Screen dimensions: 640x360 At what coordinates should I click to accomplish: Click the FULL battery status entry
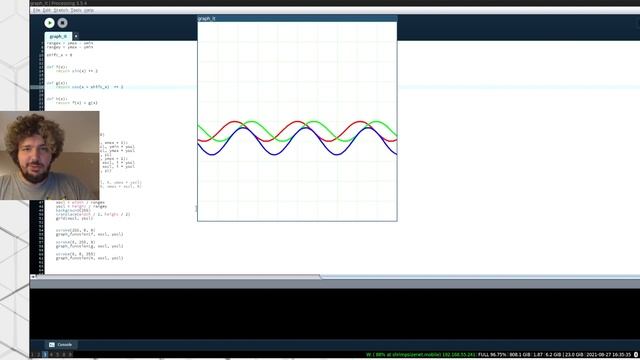coord(492,355)
